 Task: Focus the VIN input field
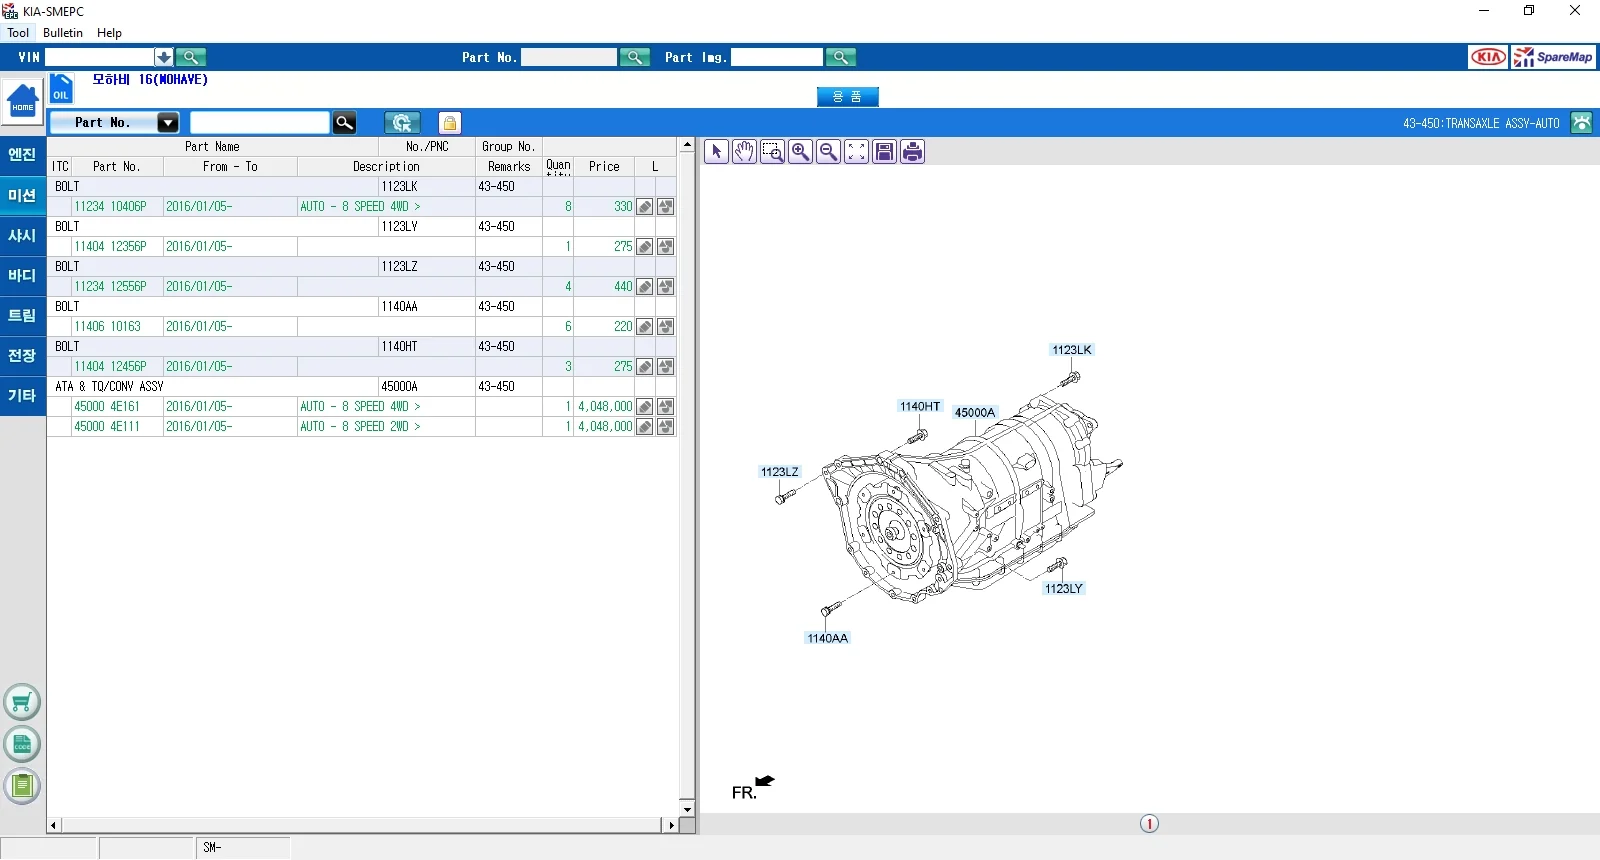(99, 57)
